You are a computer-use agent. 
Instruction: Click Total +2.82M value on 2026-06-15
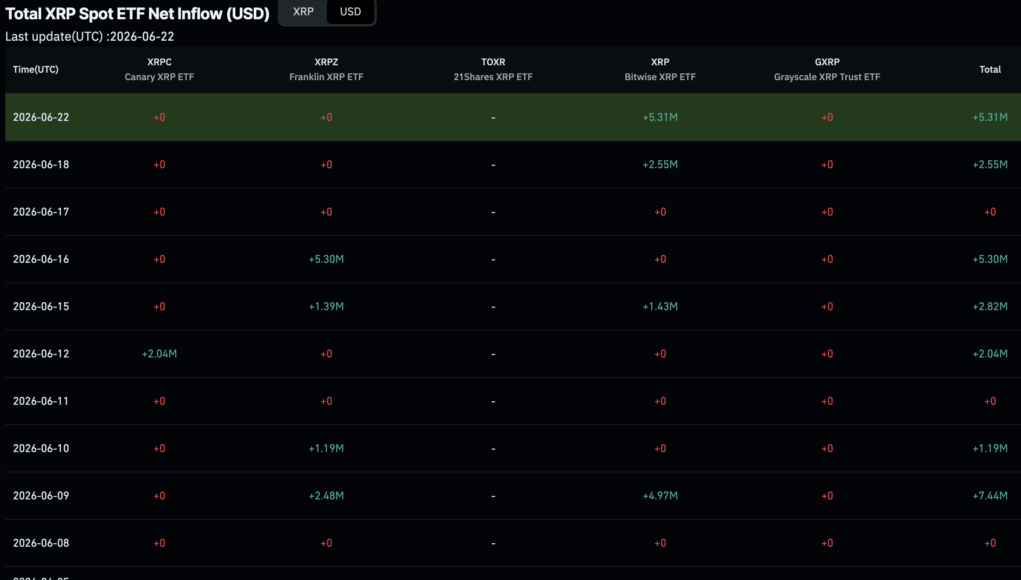pos(990,307)
